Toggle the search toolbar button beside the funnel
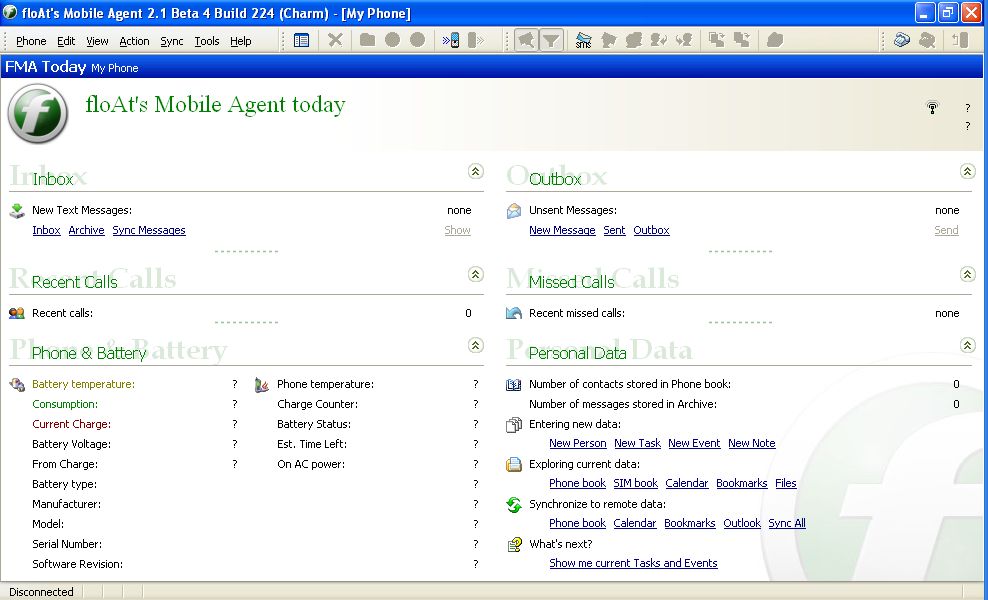Viewport: 988px width, 600px height. point(526,40)
